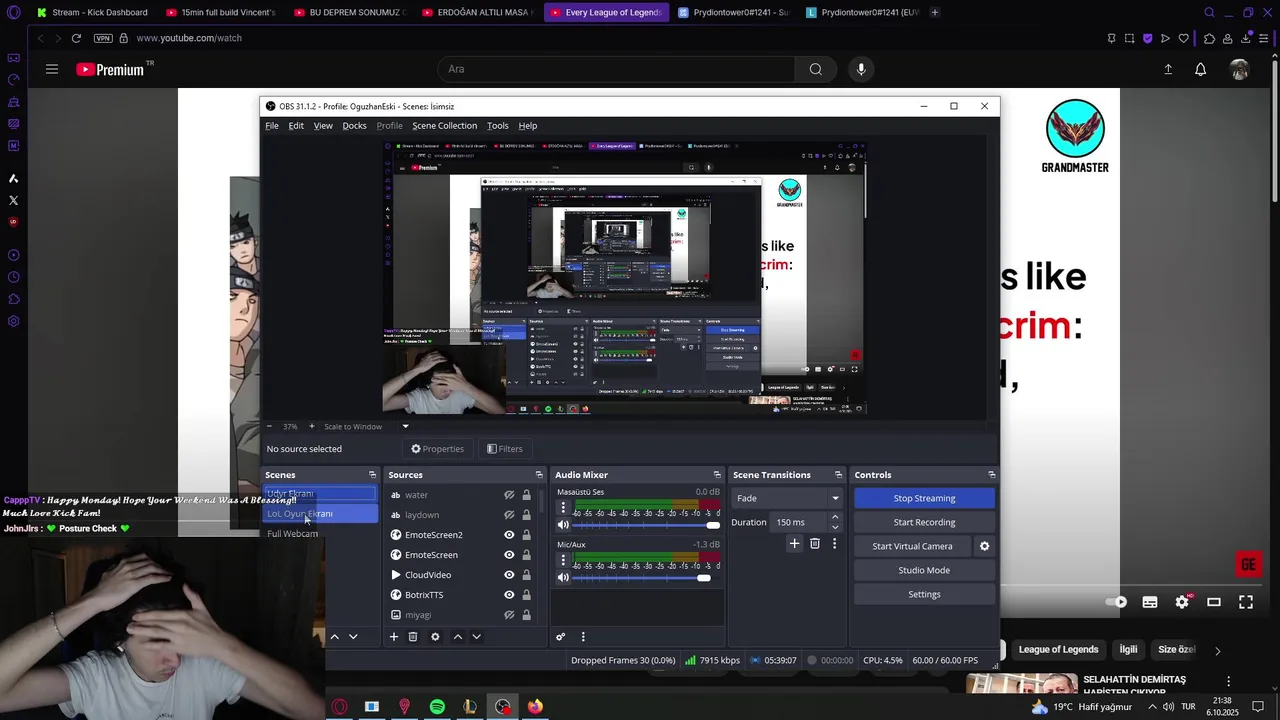
Task: Open Virtual Camera settings gear
Action: pyautogui.click(x=984, y=546)
